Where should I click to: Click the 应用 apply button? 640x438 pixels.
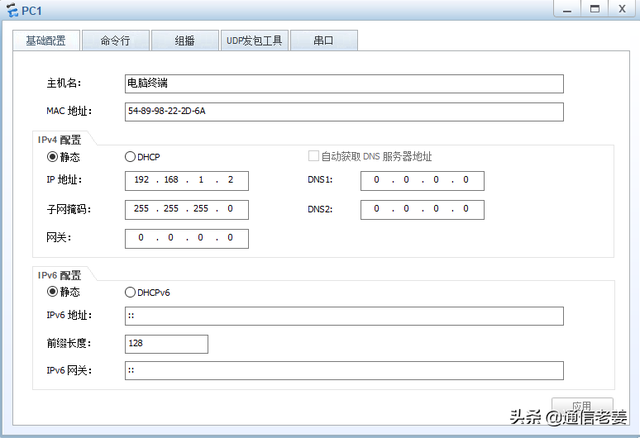pyautogui.click(x=582, y=406)
